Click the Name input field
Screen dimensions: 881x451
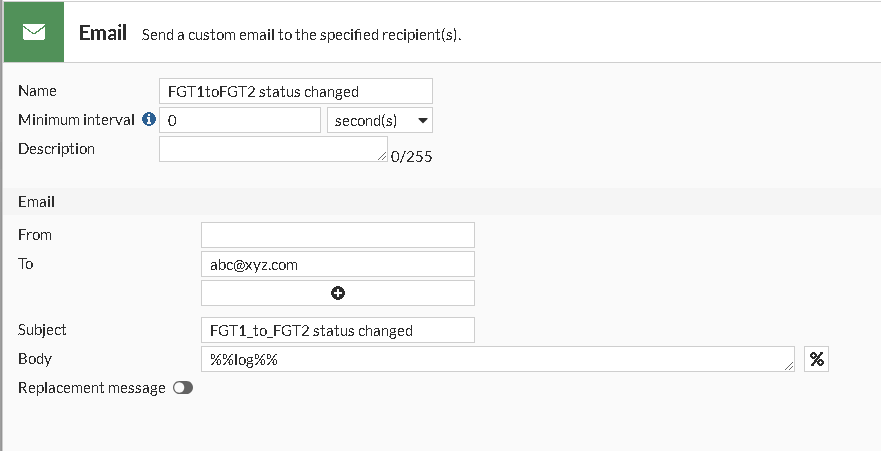click(296, 92)
